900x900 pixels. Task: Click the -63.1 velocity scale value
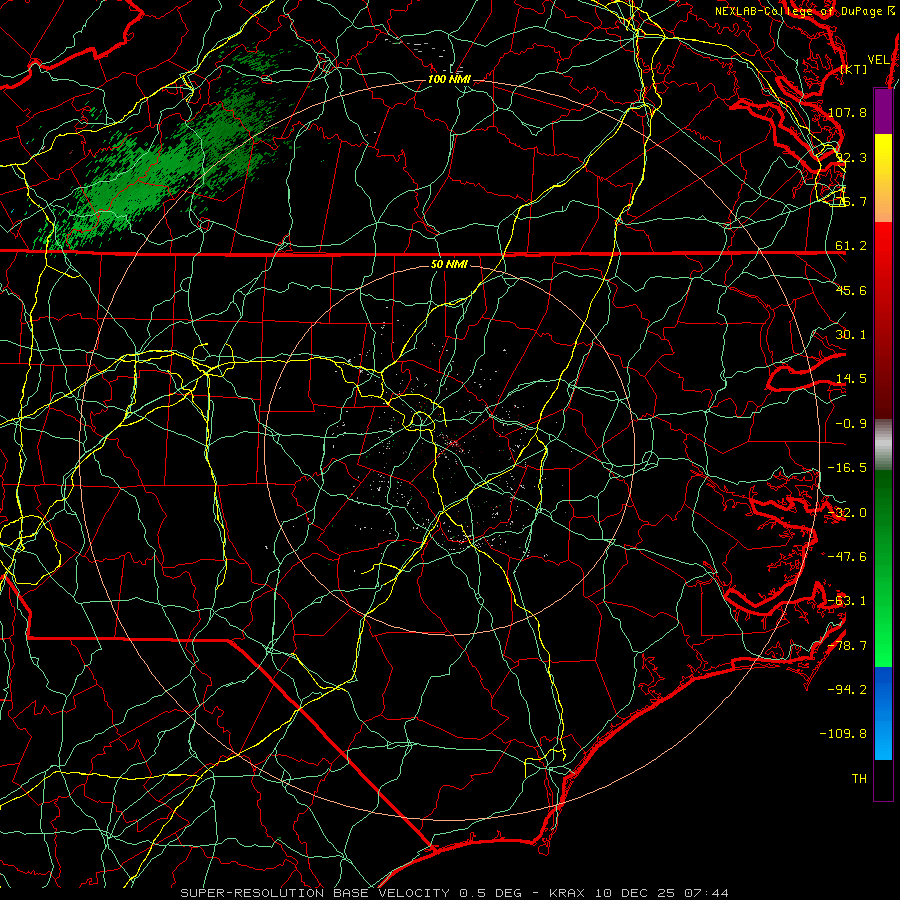(x=847, y=601)
